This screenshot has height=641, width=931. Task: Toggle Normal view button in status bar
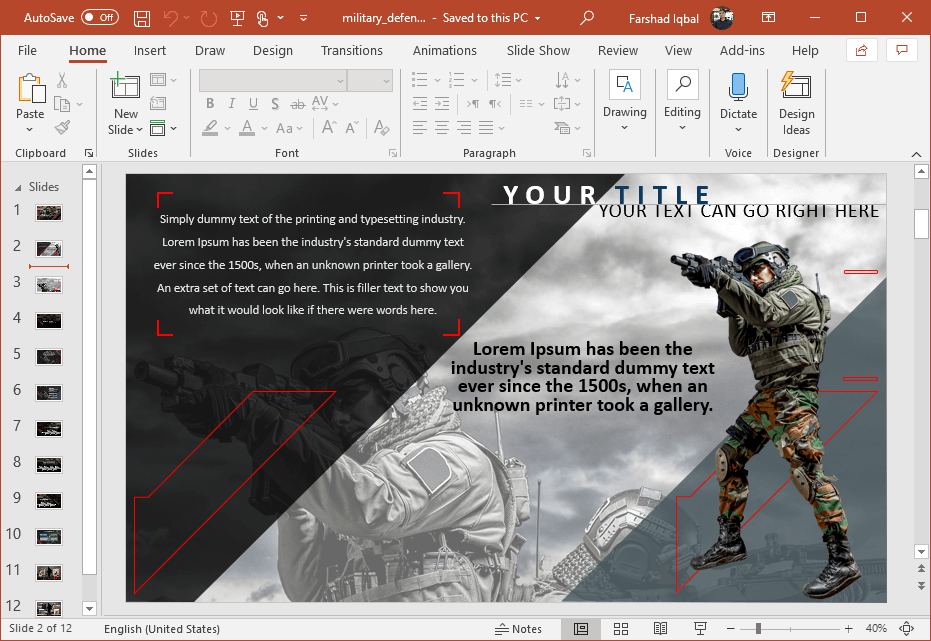click(x=581, y=629)
